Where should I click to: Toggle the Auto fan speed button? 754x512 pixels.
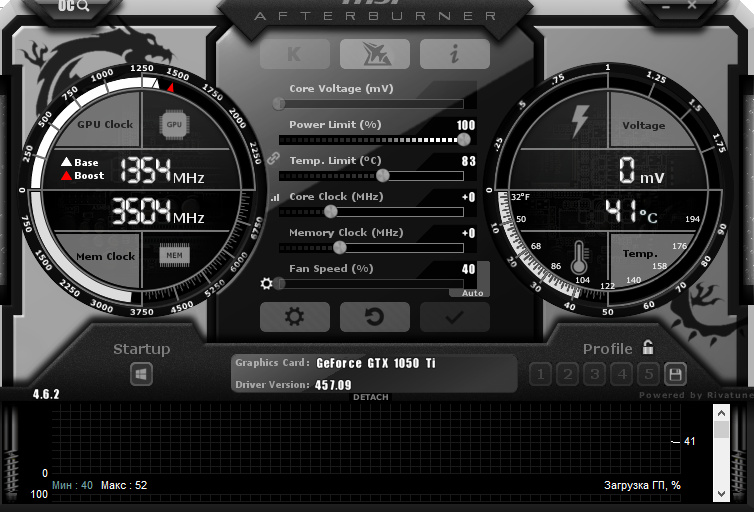pyautogui.click(x=472, y=293)
